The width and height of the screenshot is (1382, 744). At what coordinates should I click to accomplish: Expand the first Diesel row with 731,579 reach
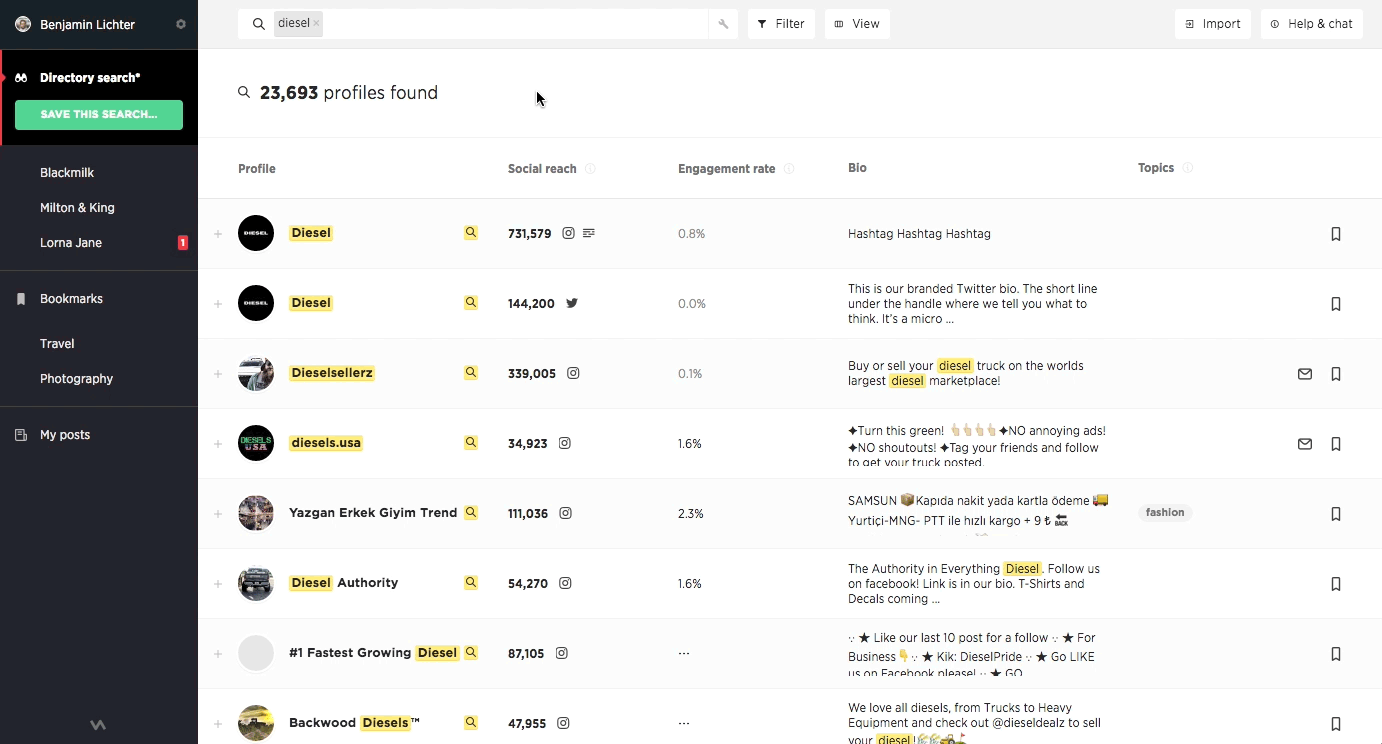[217, 234]
